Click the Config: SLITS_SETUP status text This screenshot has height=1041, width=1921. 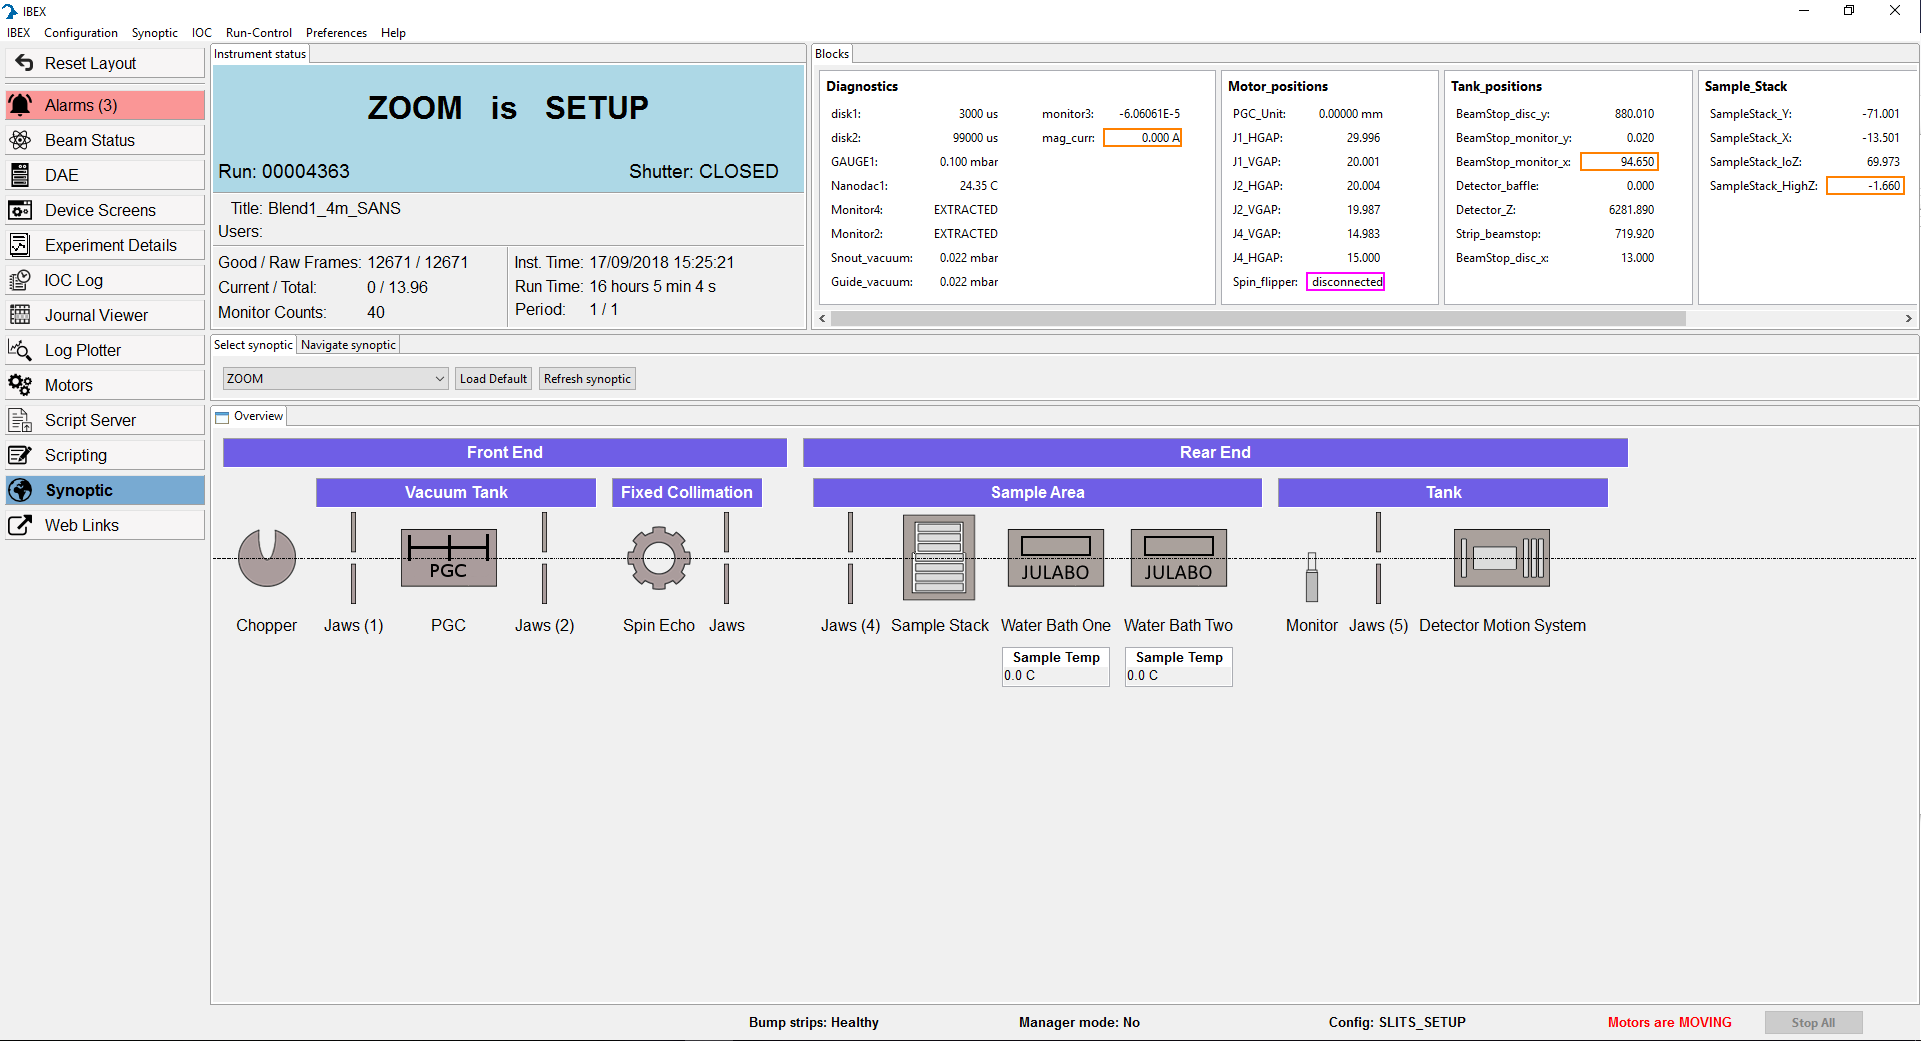click(x=1397, y=1022)
